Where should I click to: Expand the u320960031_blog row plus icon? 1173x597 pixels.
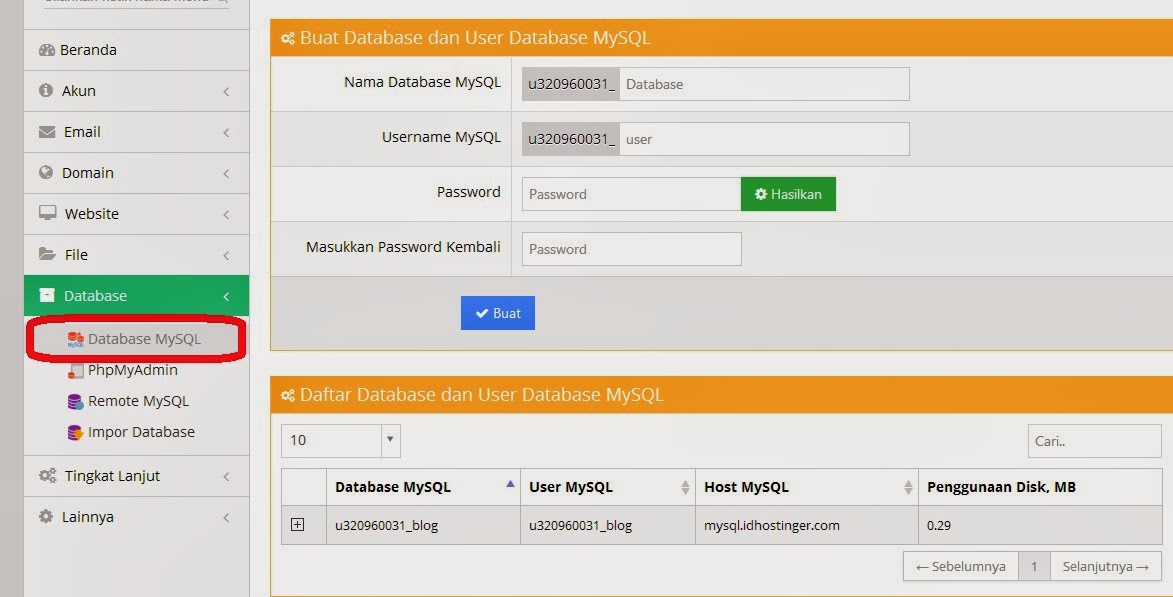click(297, 524)
